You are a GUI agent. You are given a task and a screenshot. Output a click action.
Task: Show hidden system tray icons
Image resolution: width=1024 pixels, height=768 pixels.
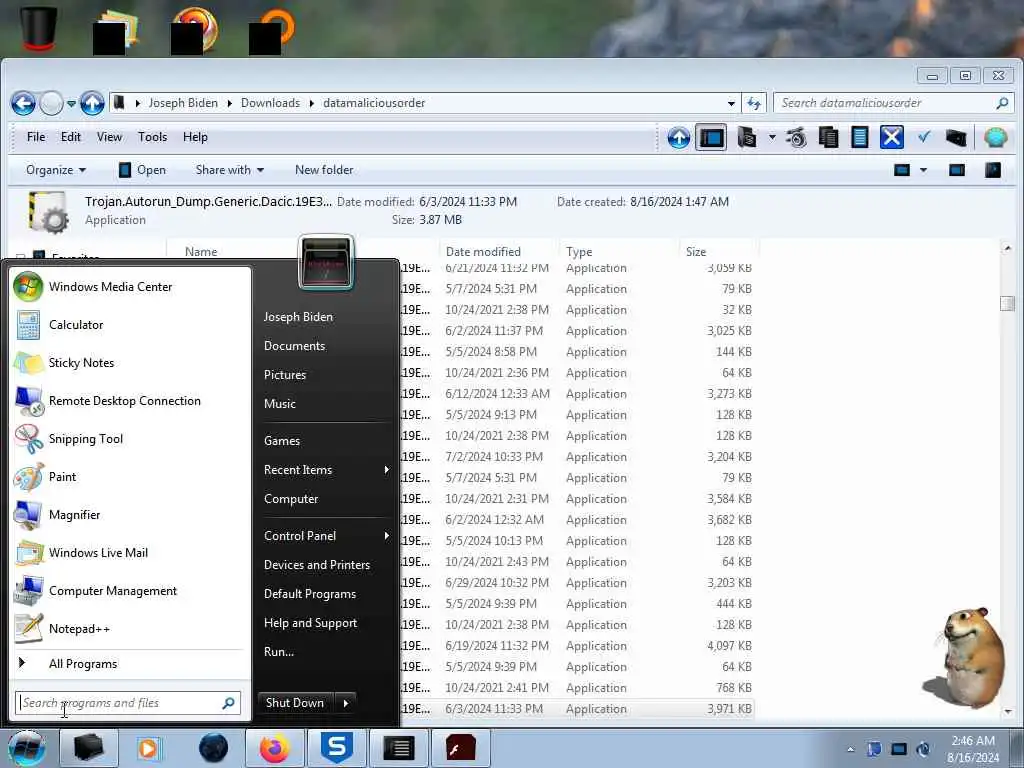click(850, 750)
